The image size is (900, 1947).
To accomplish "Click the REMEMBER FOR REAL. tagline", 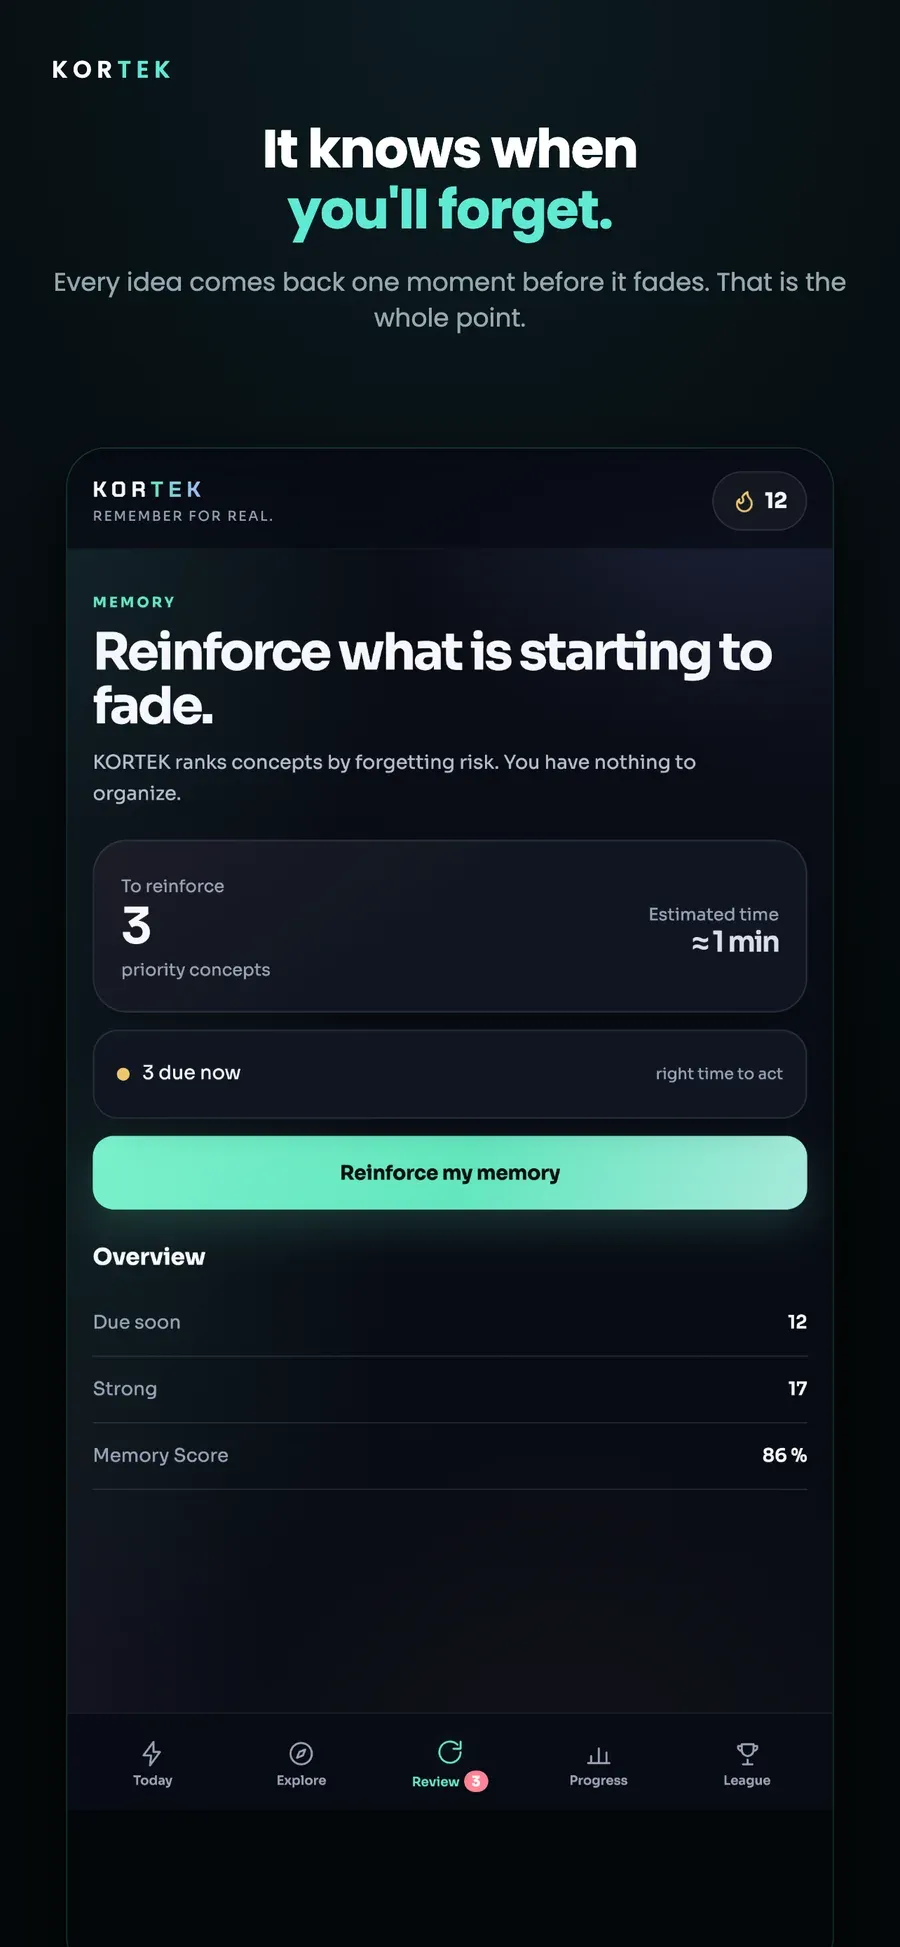I will coord(183,516).
